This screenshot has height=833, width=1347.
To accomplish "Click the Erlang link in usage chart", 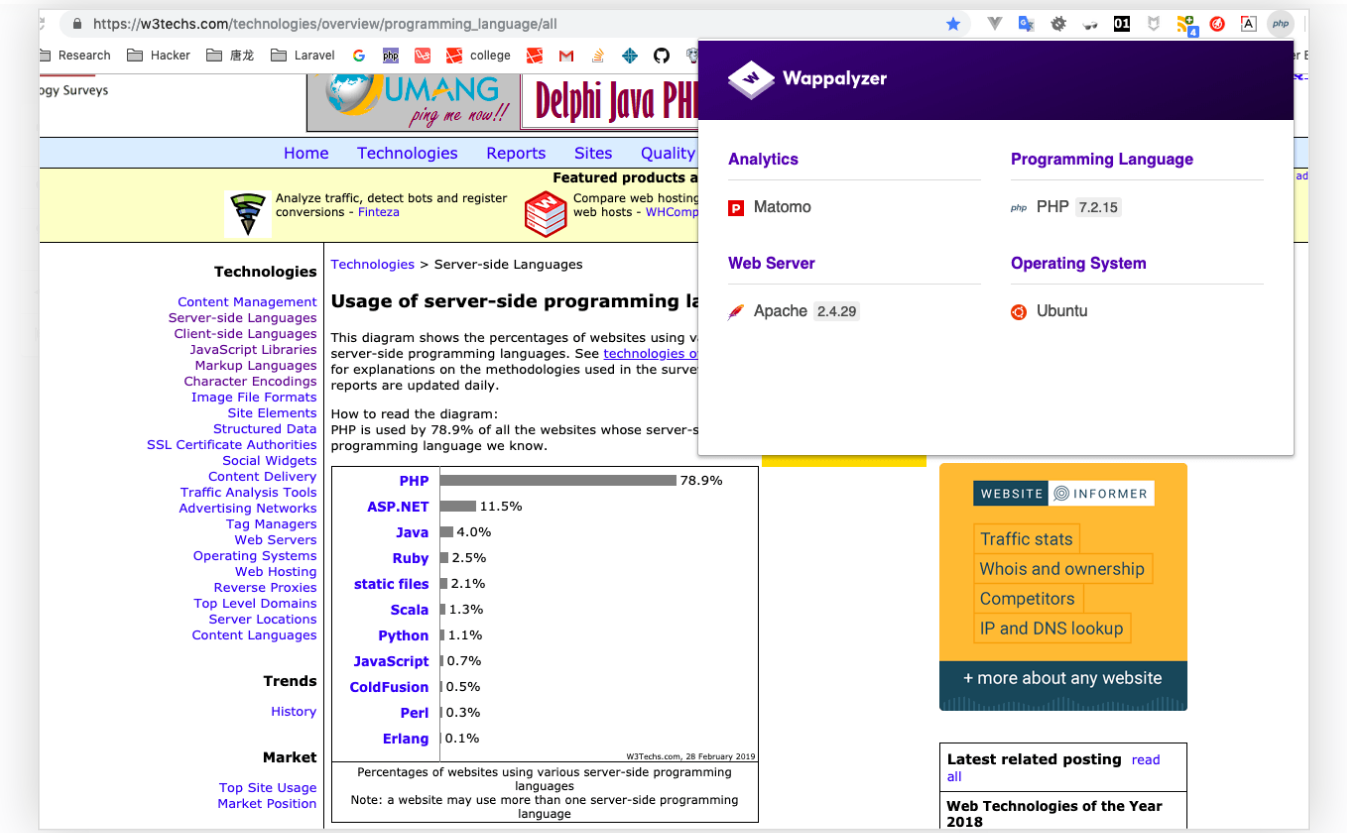I will pyautogui.click(x=405, y=739).
